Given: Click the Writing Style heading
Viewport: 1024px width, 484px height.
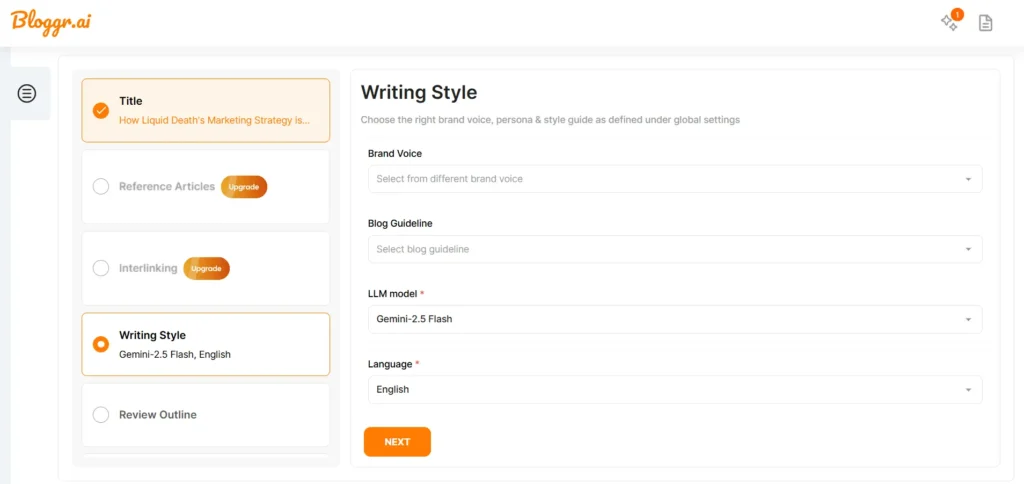Looking at the screenshot, I should [419, 92].
